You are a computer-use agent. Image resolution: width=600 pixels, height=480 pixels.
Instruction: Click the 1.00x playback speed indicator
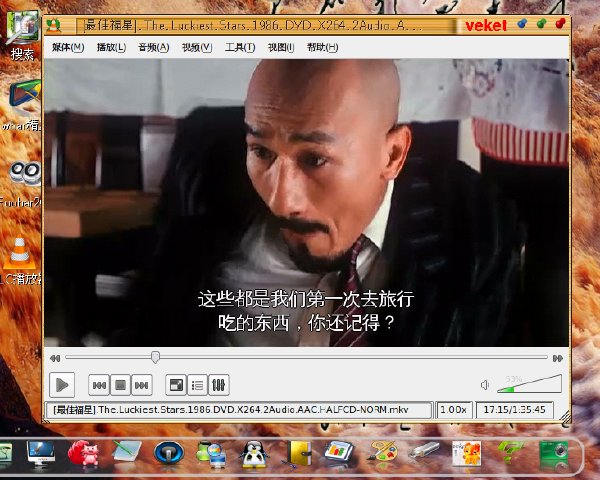(x=454, y=410)
